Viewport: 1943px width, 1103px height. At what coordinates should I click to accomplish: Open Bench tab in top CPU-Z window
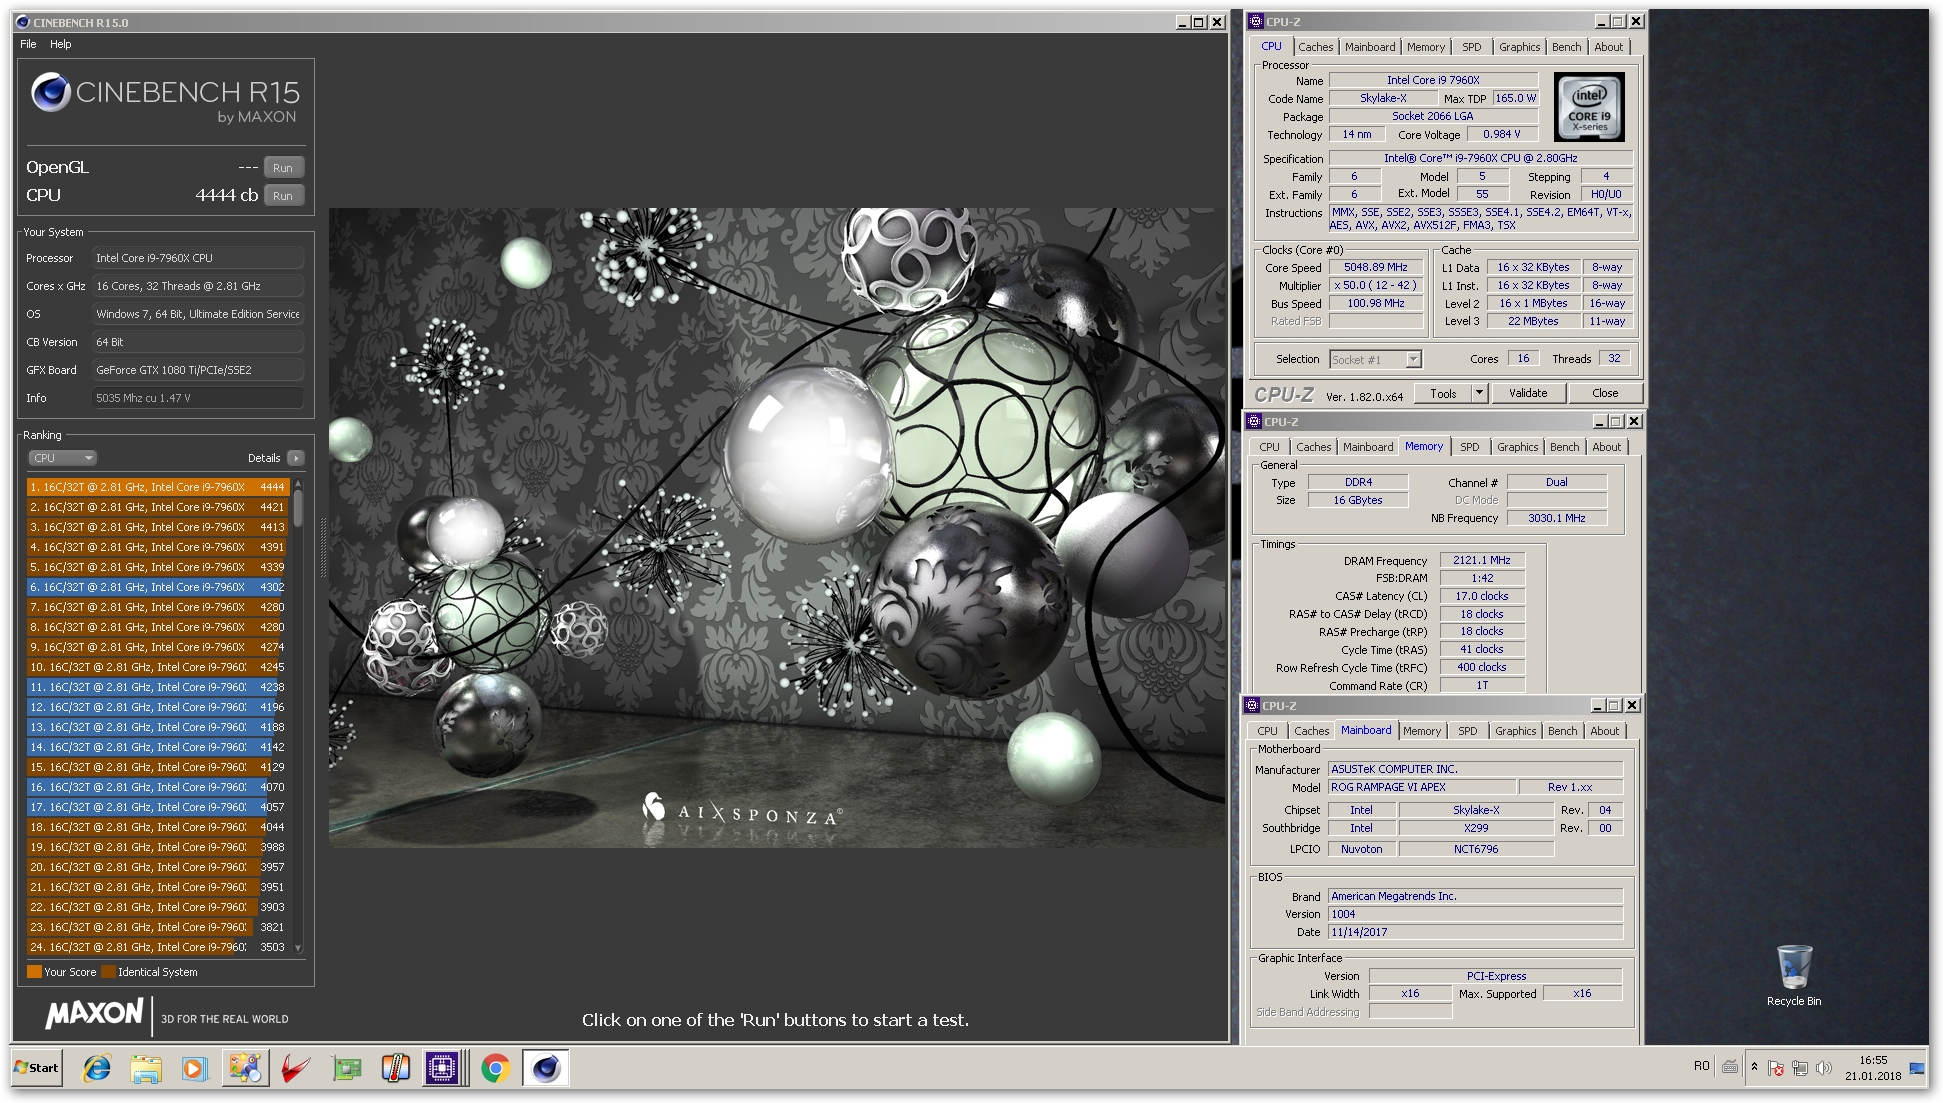(1567, 47)
